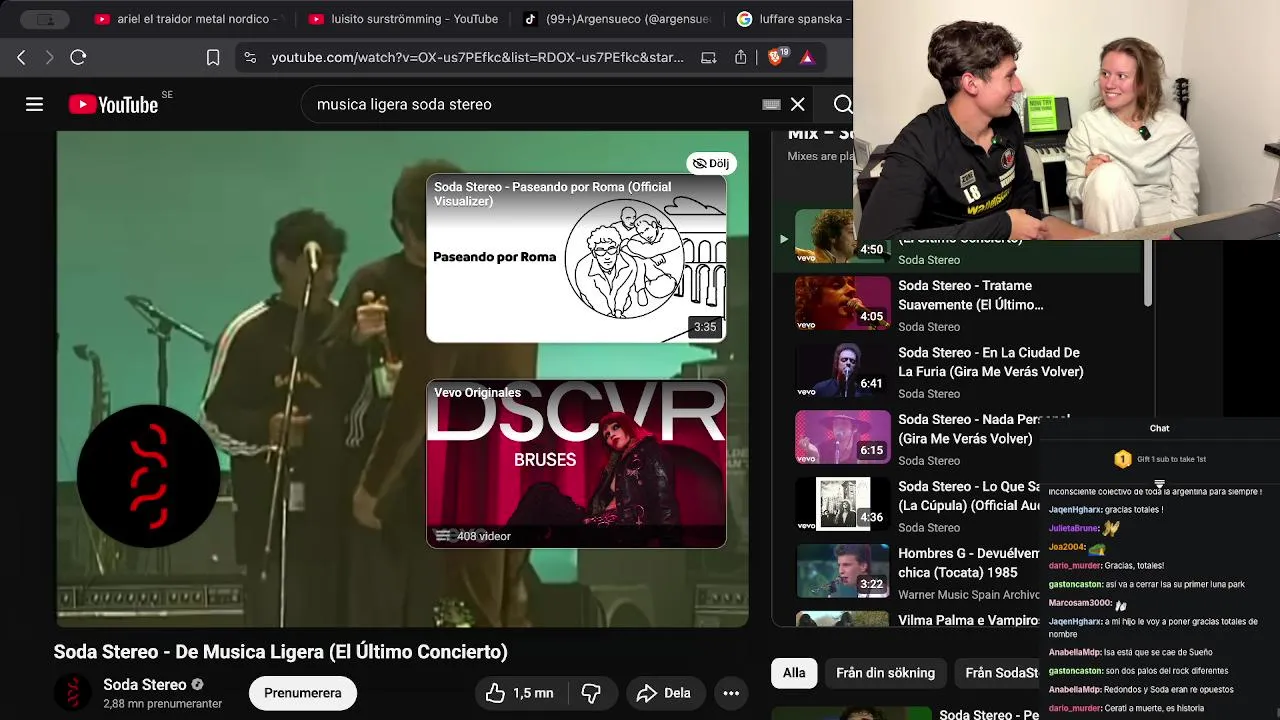1280x720 pixels.
Task: Clear the search text with X
Action: pos(798,104)
